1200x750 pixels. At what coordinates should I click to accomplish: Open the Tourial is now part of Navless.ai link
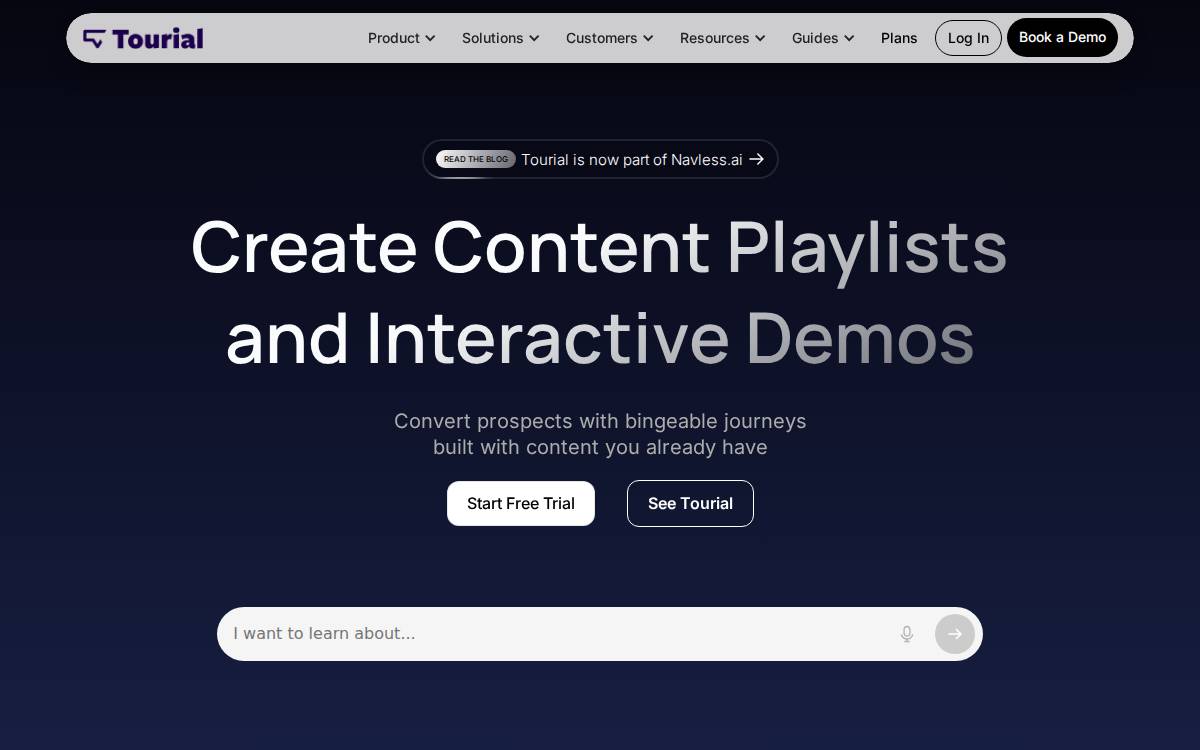(x=600, y=159)
